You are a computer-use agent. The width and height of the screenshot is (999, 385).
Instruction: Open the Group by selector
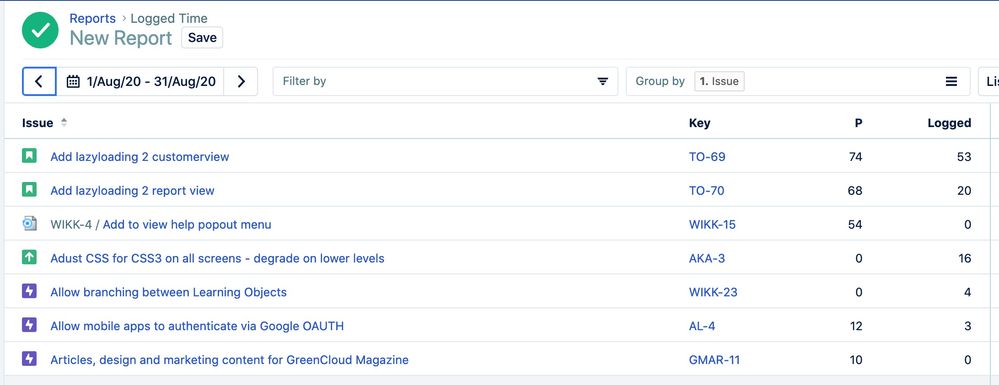pos(798,82)
